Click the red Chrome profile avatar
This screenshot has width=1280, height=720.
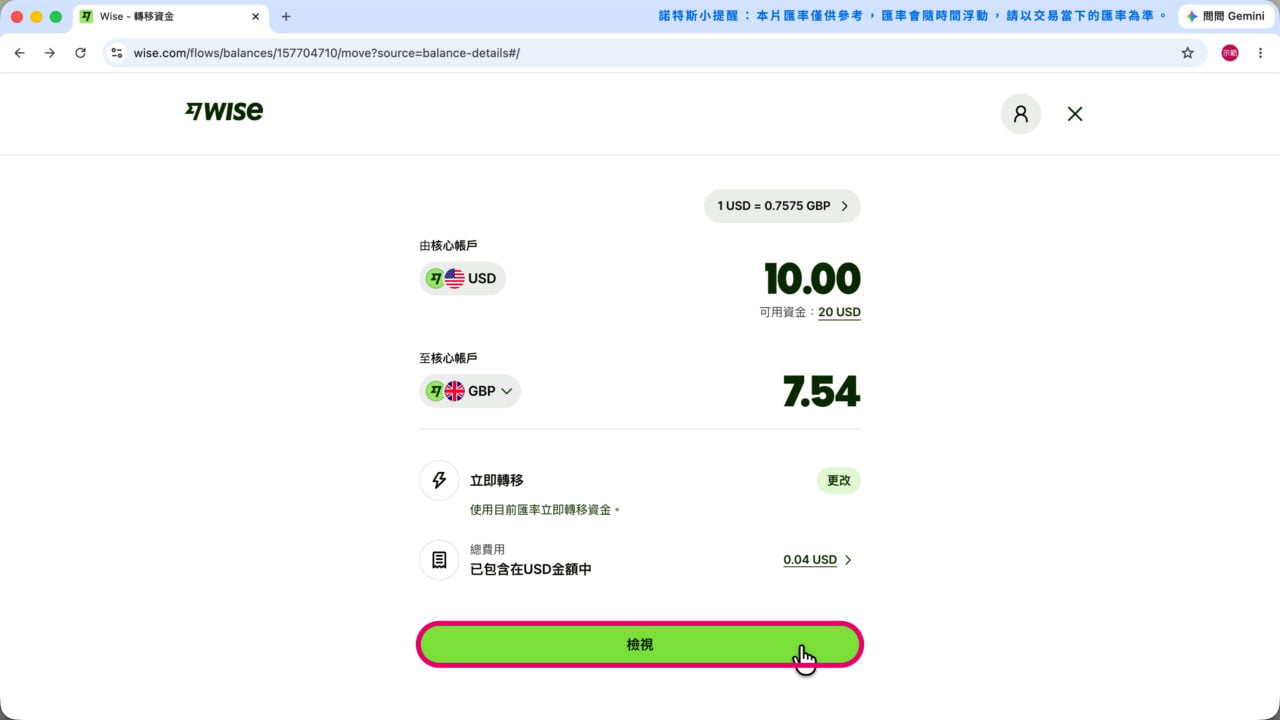(1230, 53)
